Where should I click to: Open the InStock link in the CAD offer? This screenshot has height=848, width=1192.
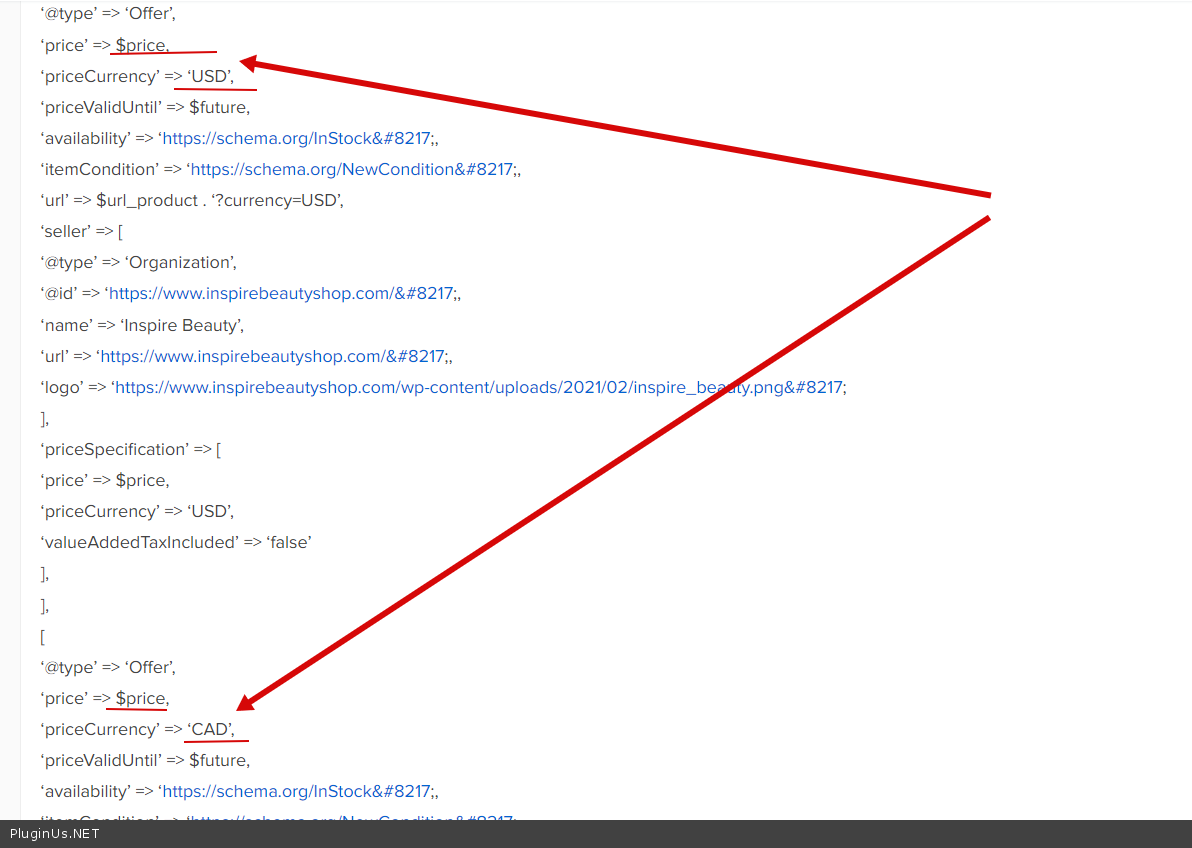click(297, 791)
